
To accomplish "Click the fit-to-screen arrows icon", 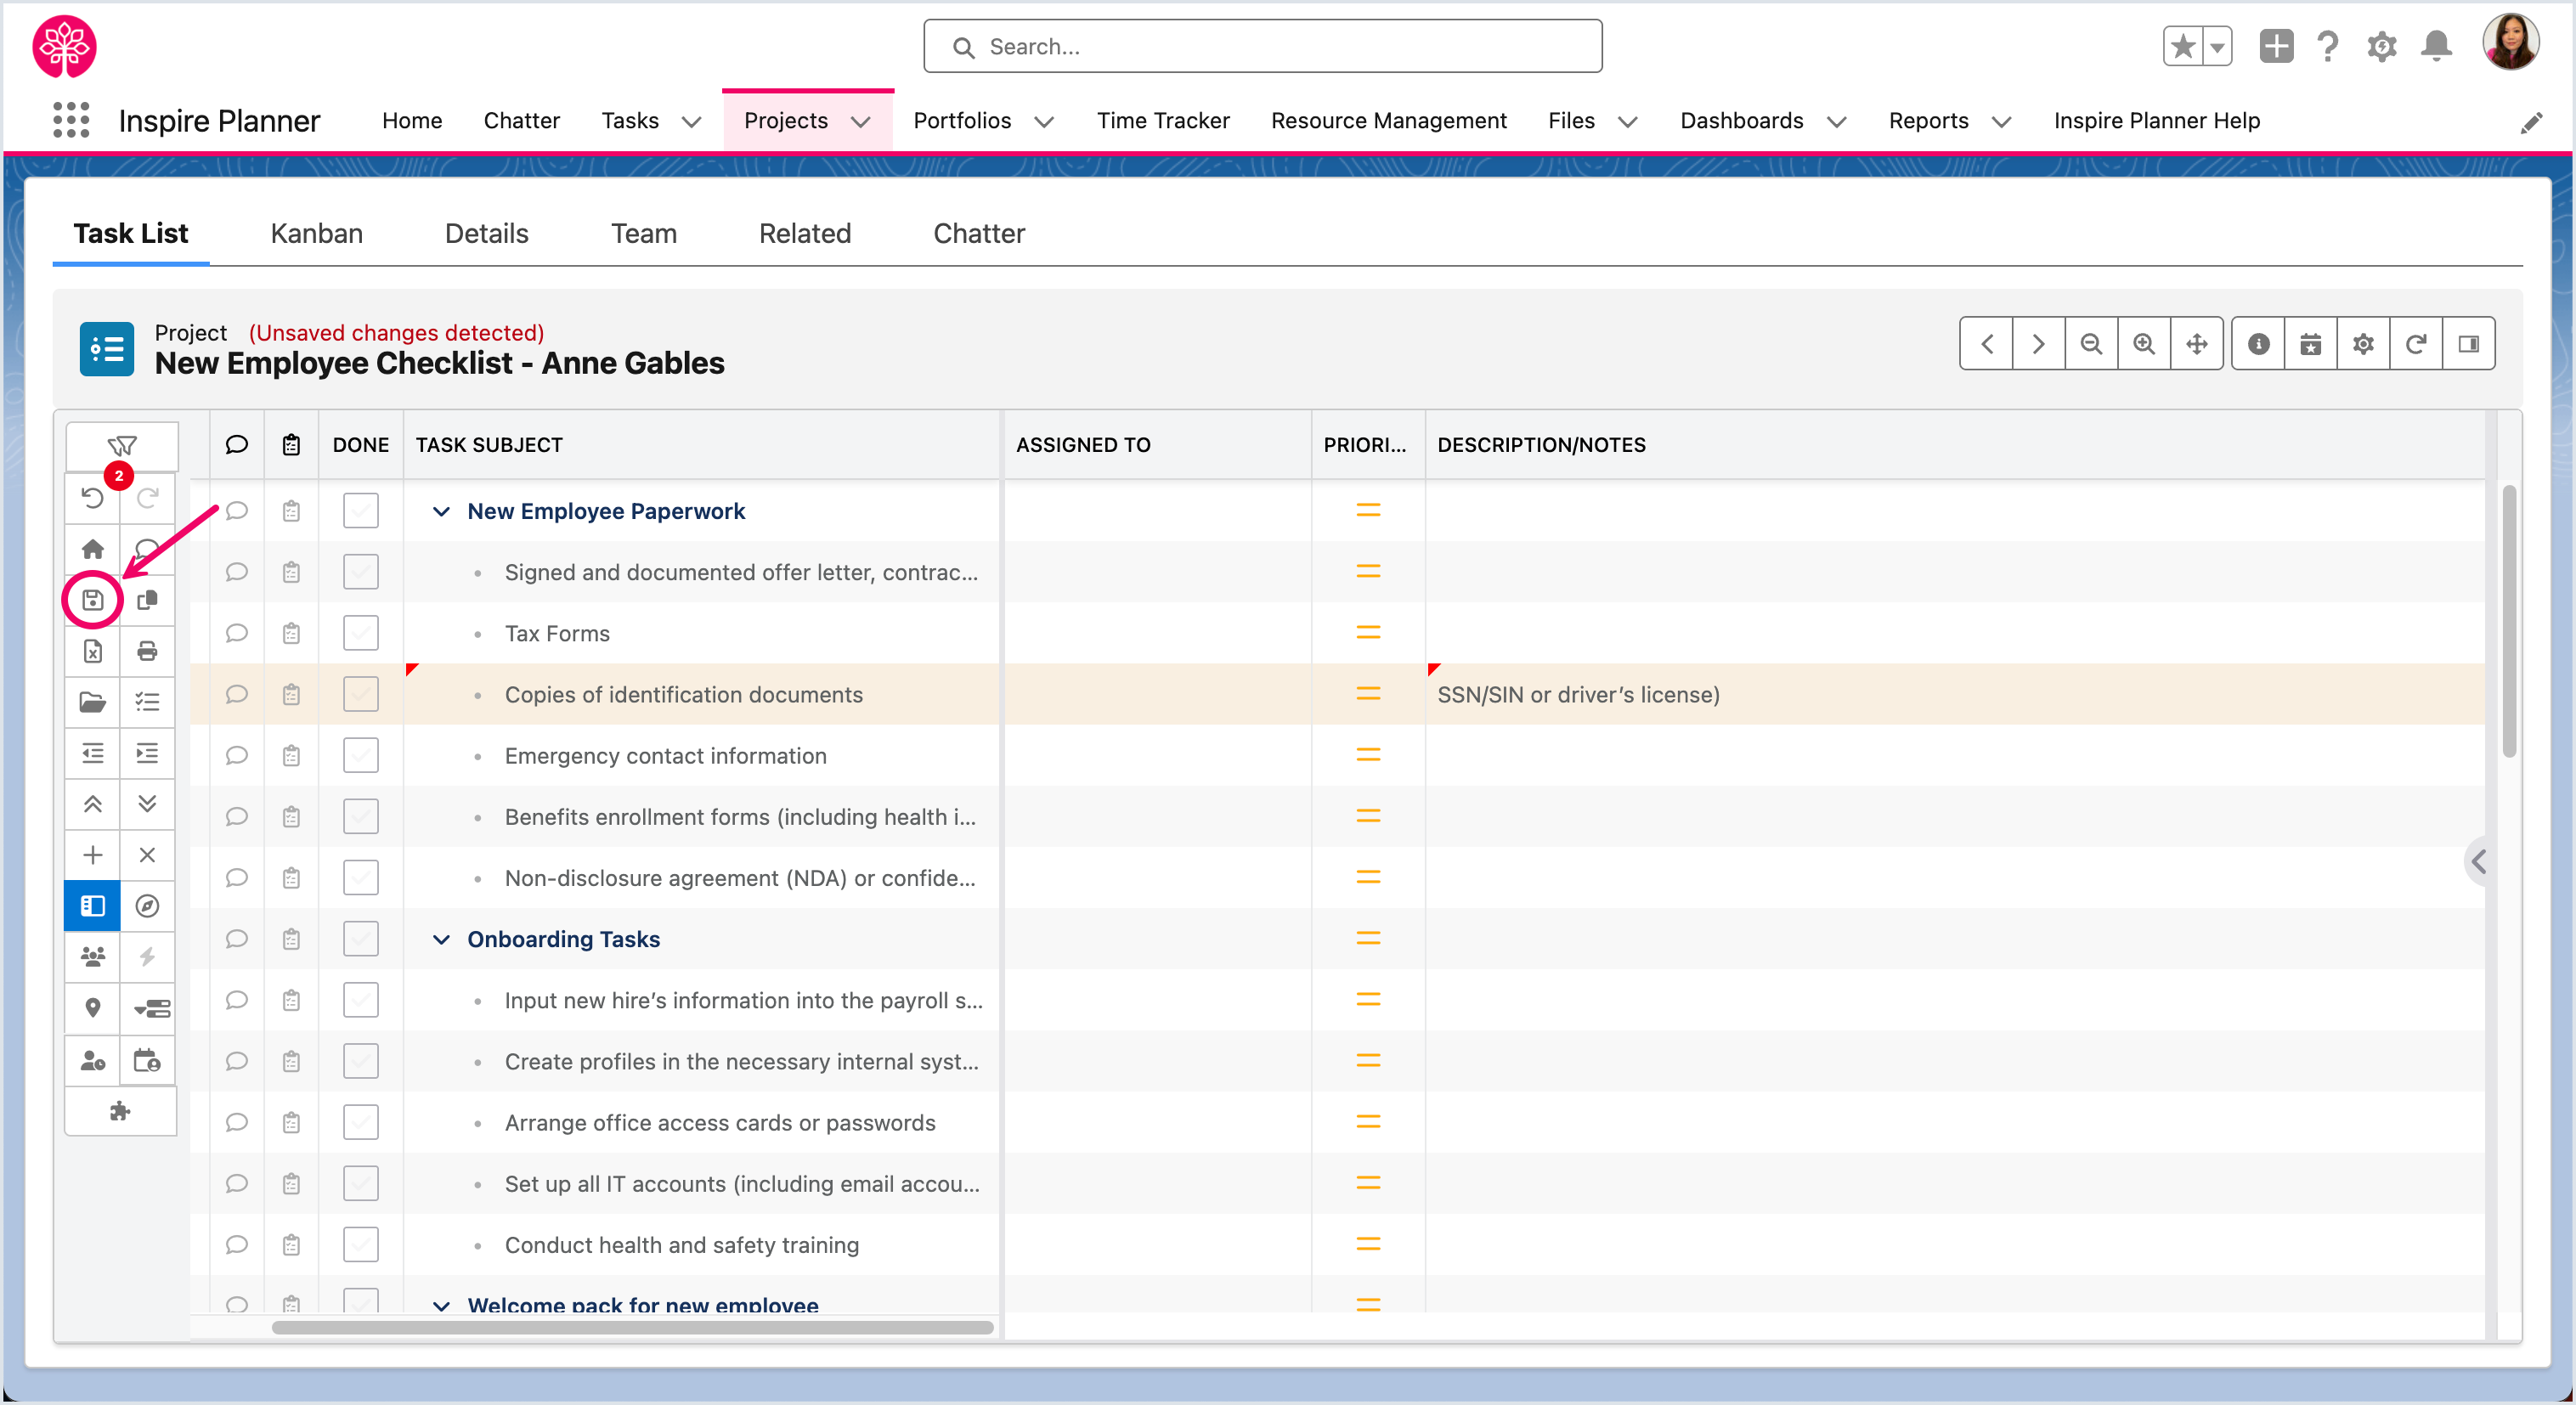I will pos(2196,344).
